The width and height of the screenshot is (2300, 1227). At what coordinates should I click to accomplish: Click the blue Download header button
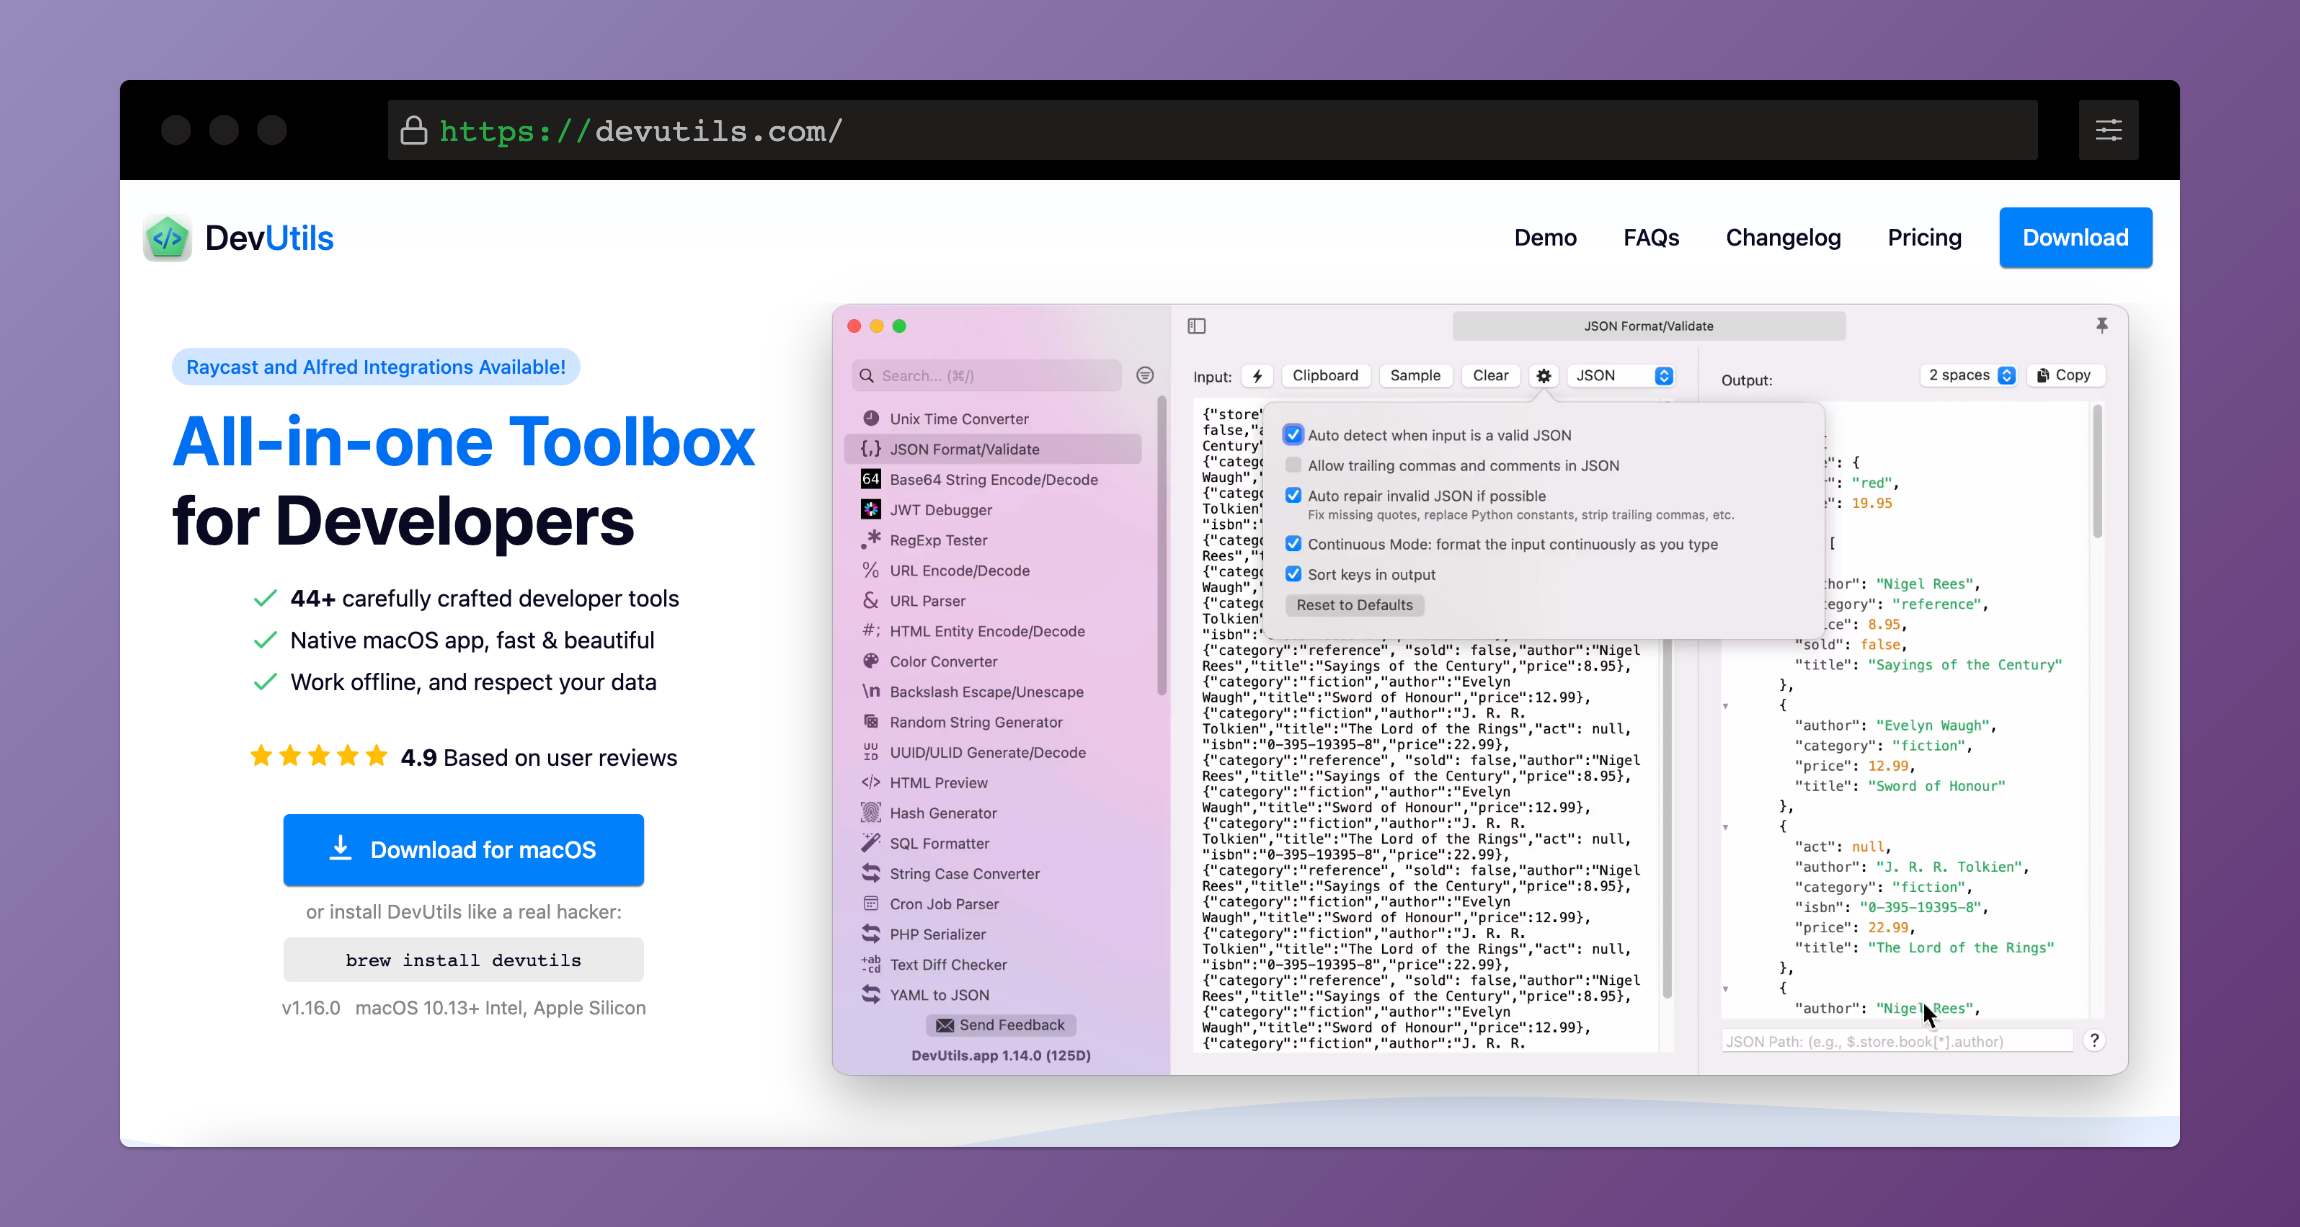2075,238
